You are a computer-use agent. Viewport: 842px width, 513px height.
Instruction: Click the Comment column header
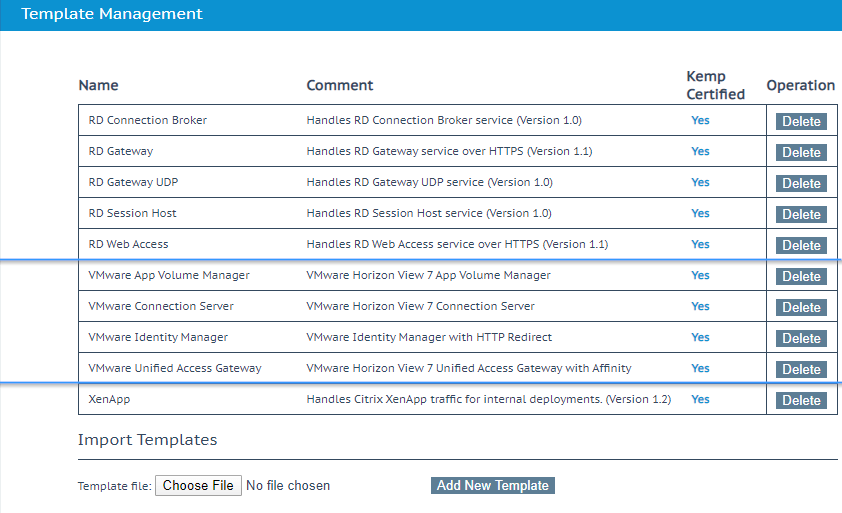pos(340,86)
